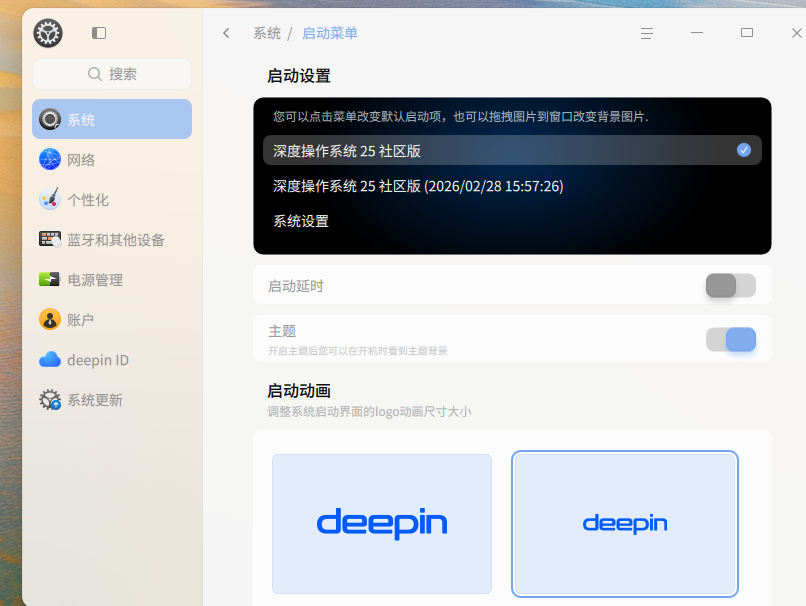The width and height of the screenshot is (806, 606).
Task: Toggle the 主题 switch
Action: tap(730, 339)
